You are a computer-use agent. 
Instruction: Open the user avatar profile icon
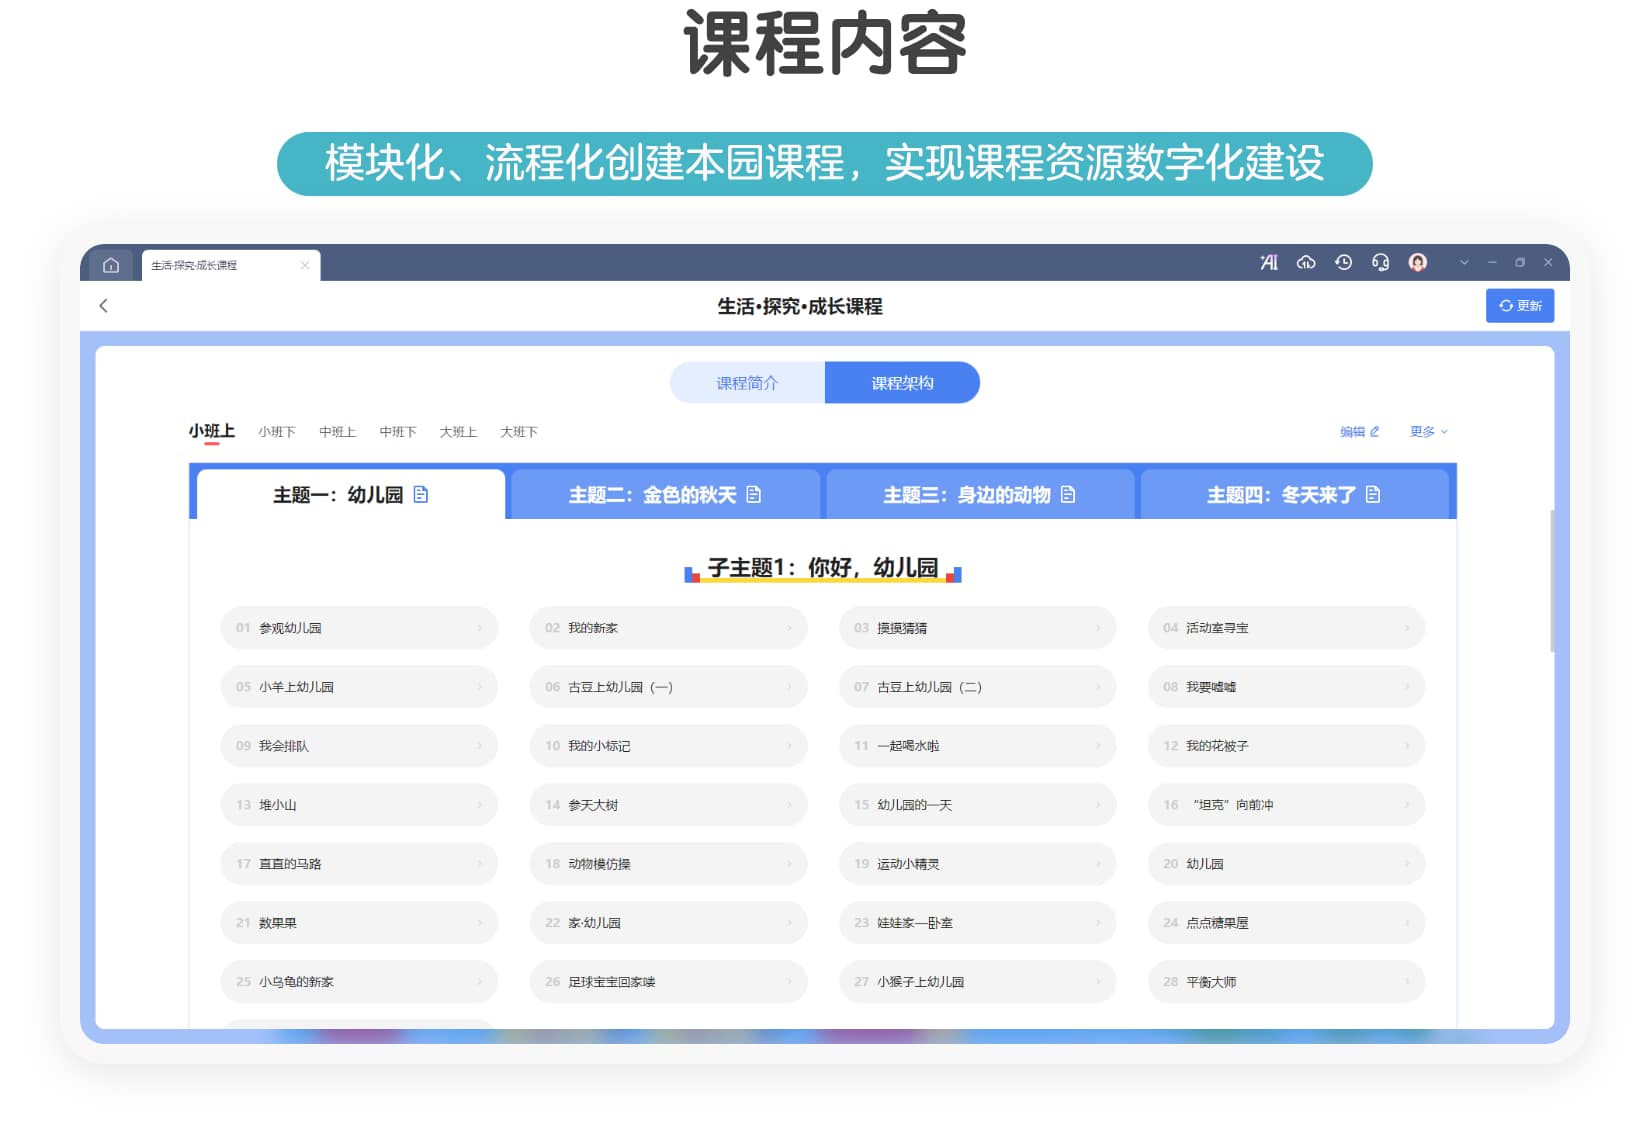pos(1417,262)
